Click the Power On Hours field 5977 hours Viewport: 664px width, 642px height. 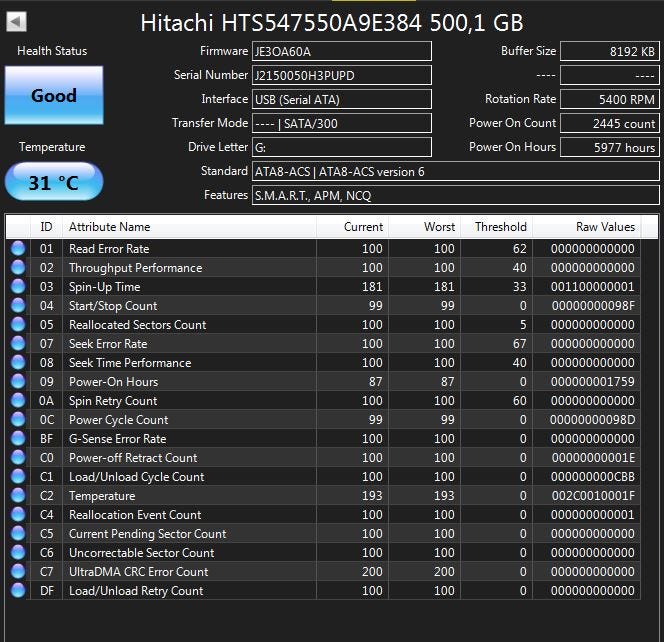tap(610, 147)
